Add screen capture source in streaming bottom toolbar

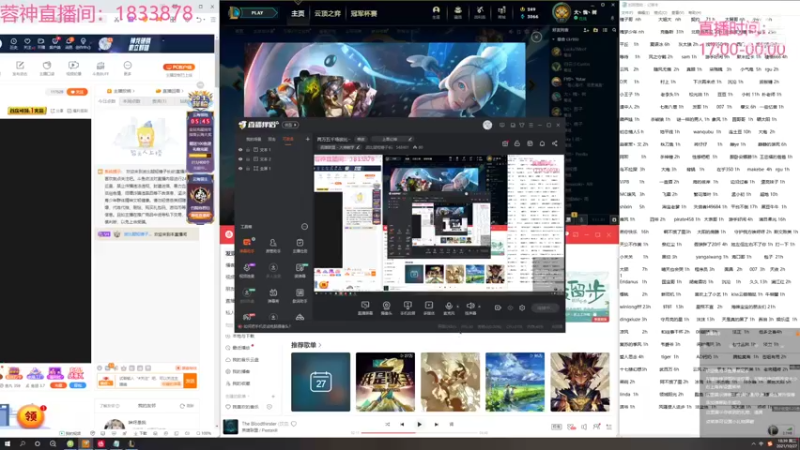coord(365,308)
